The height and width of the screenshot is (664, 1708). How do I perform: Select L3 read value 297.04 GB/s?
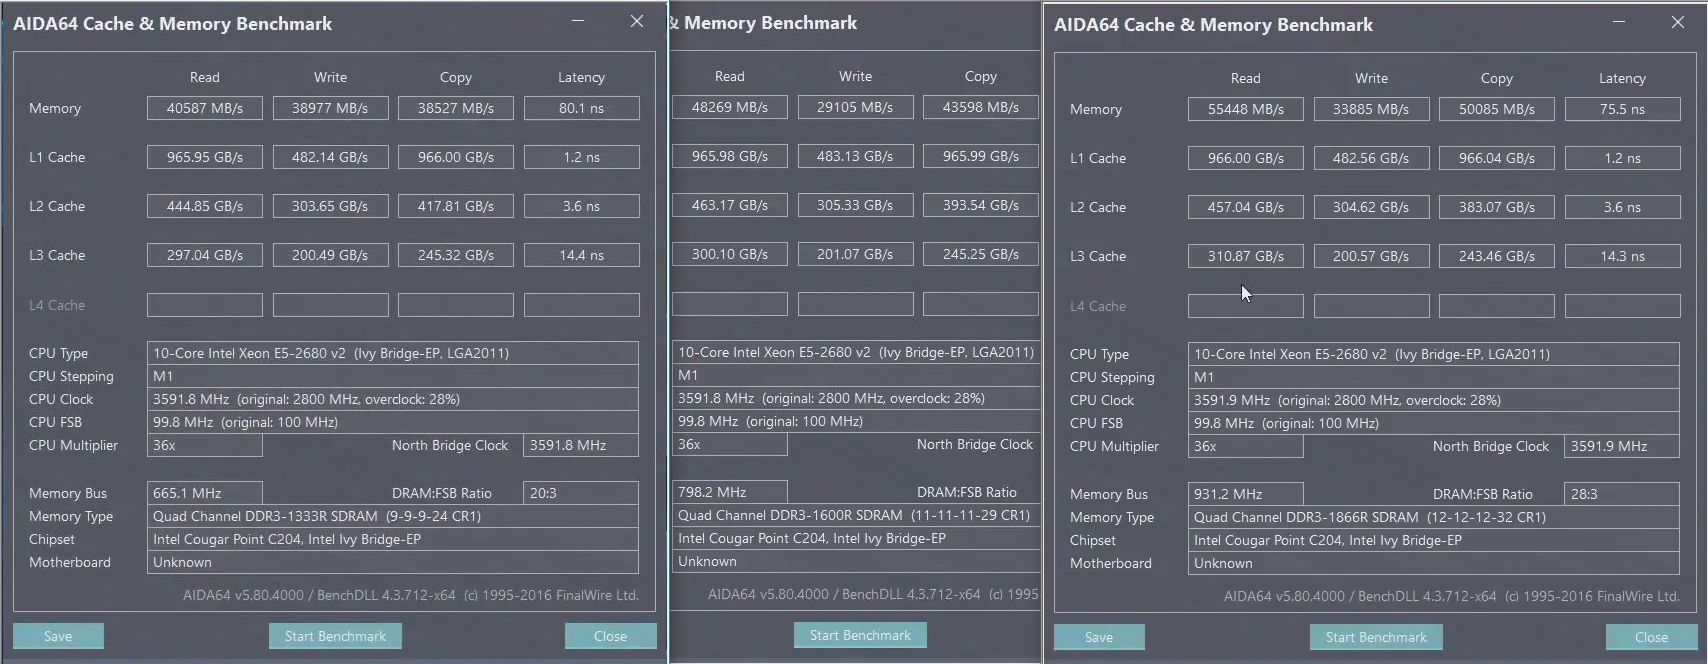pos(205,255)
